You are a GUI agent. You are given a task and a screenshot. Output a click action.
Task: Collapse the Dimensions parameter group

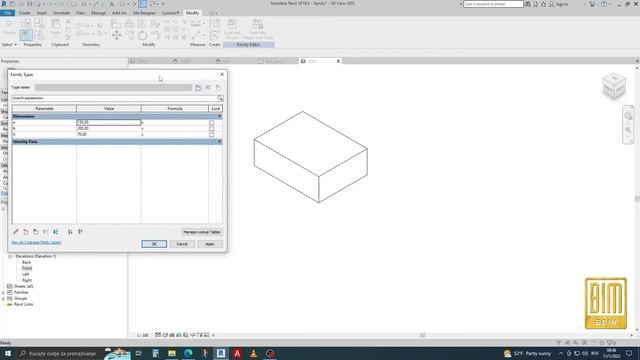coord(220,116)
